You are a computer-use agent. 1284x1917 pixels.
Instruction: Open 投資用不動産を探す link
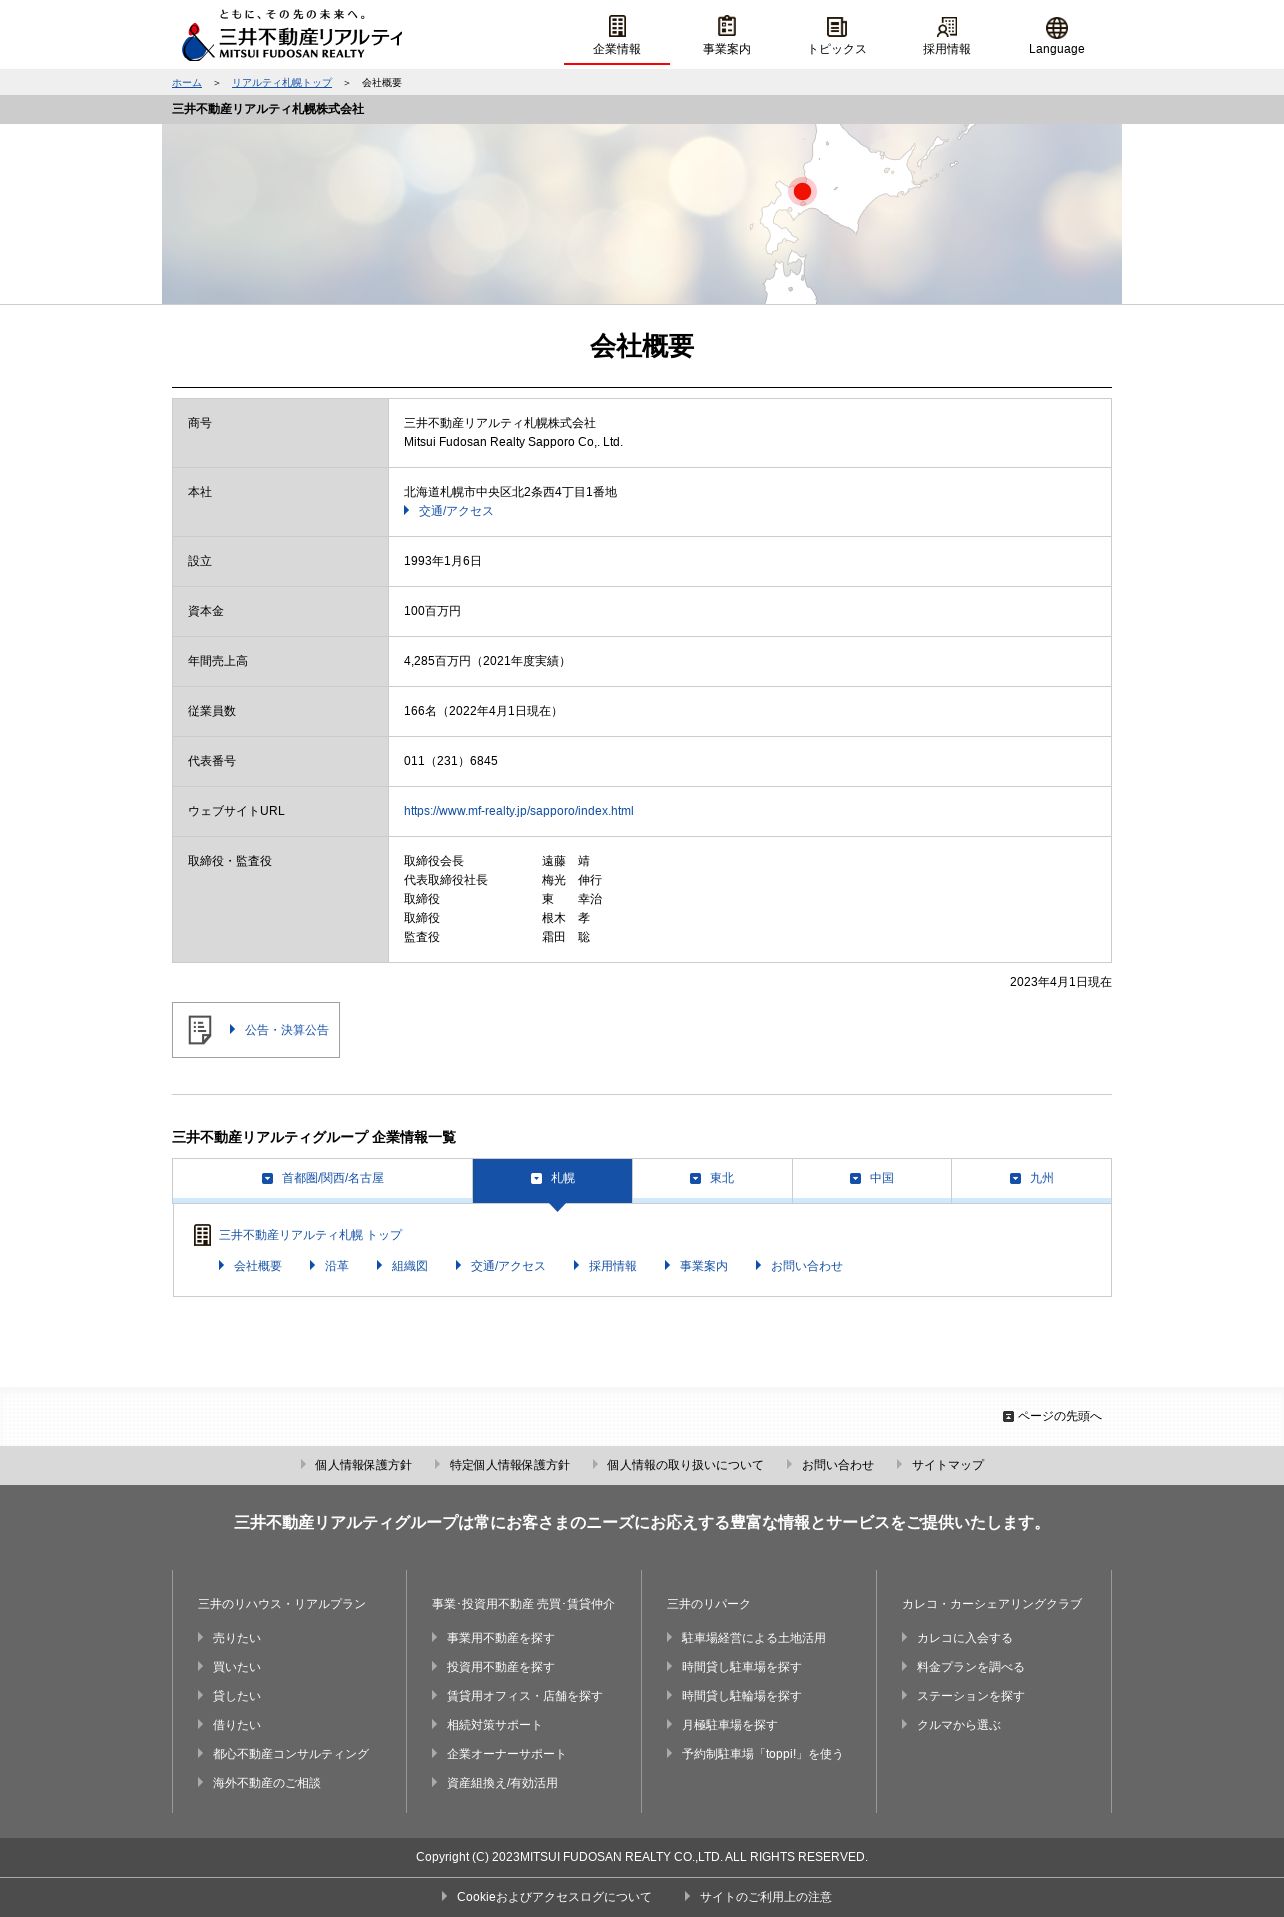(500, 1667)
